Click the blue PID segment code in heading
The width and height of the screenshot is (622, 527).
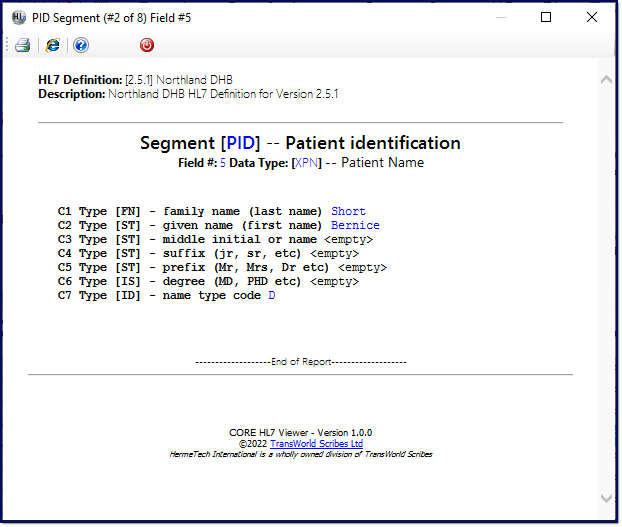coord(240,143)
